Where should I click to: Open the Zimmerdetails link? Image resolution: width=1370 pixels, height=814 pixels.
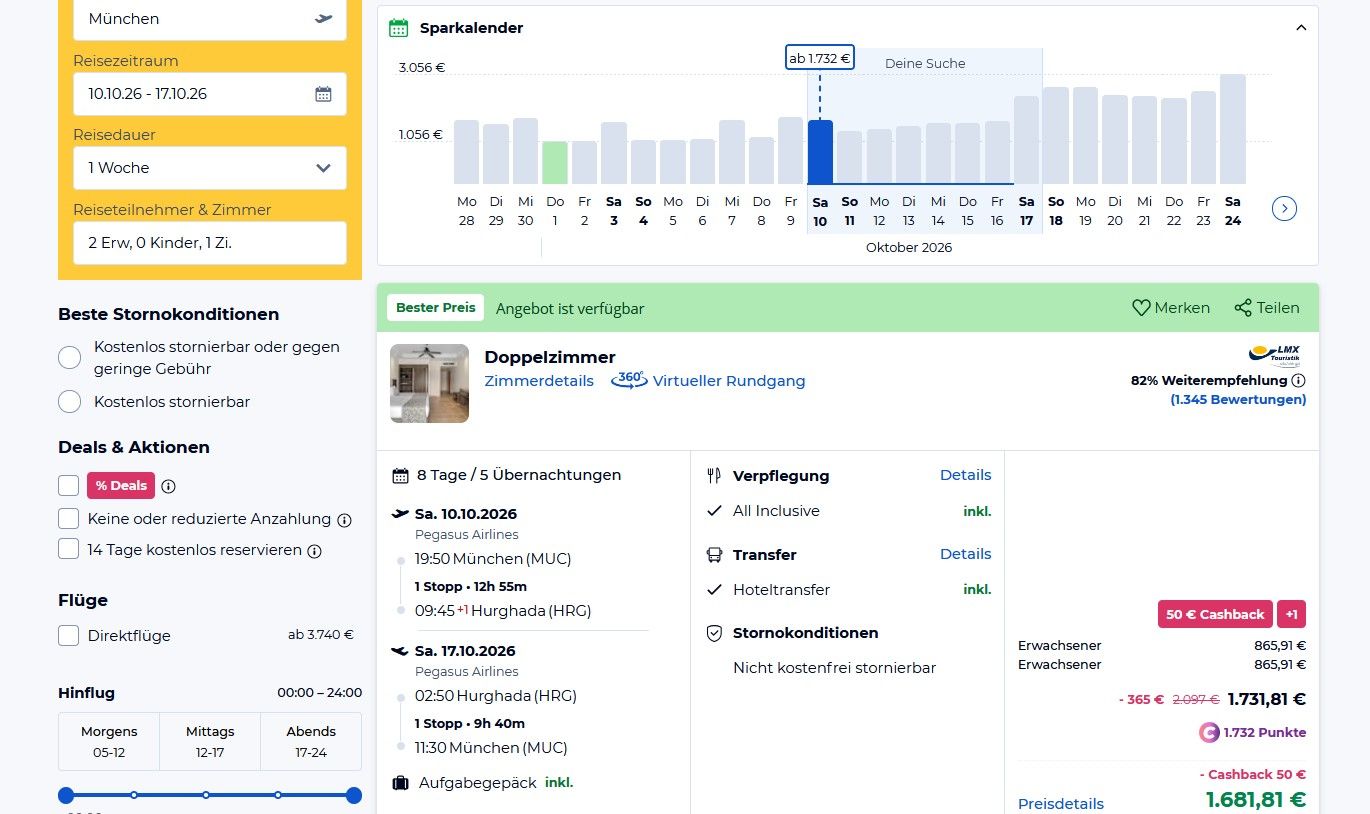pos(539,381)
